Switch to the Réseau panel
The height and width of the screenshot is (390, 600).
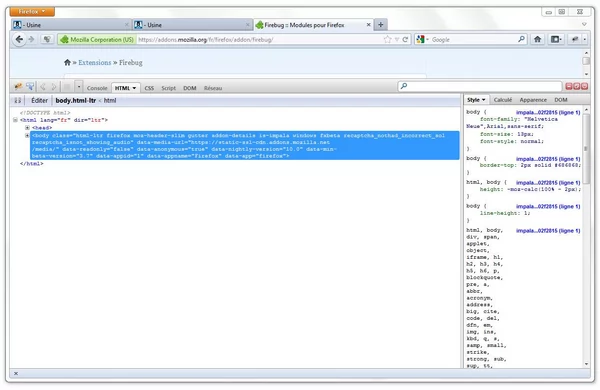coord(213,88)
